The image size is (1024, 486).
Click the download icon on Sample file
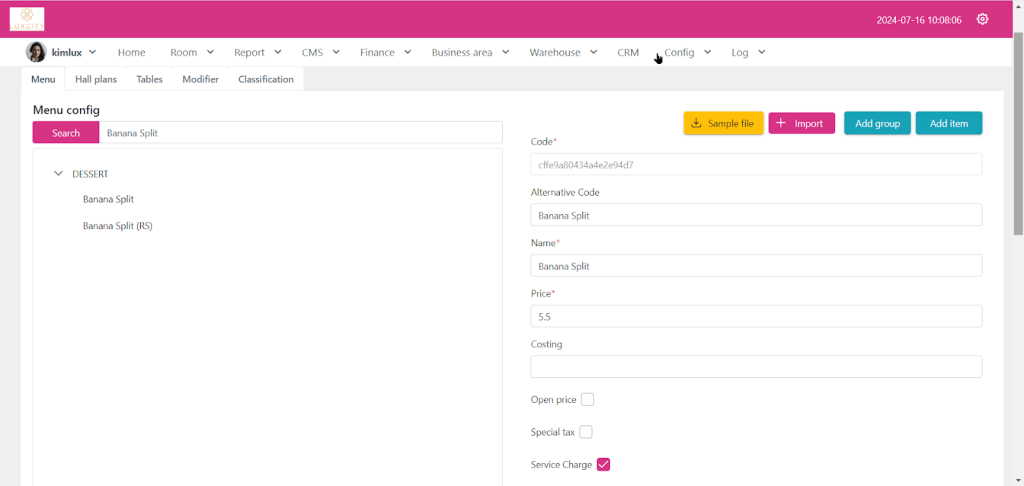pos(696,123)
